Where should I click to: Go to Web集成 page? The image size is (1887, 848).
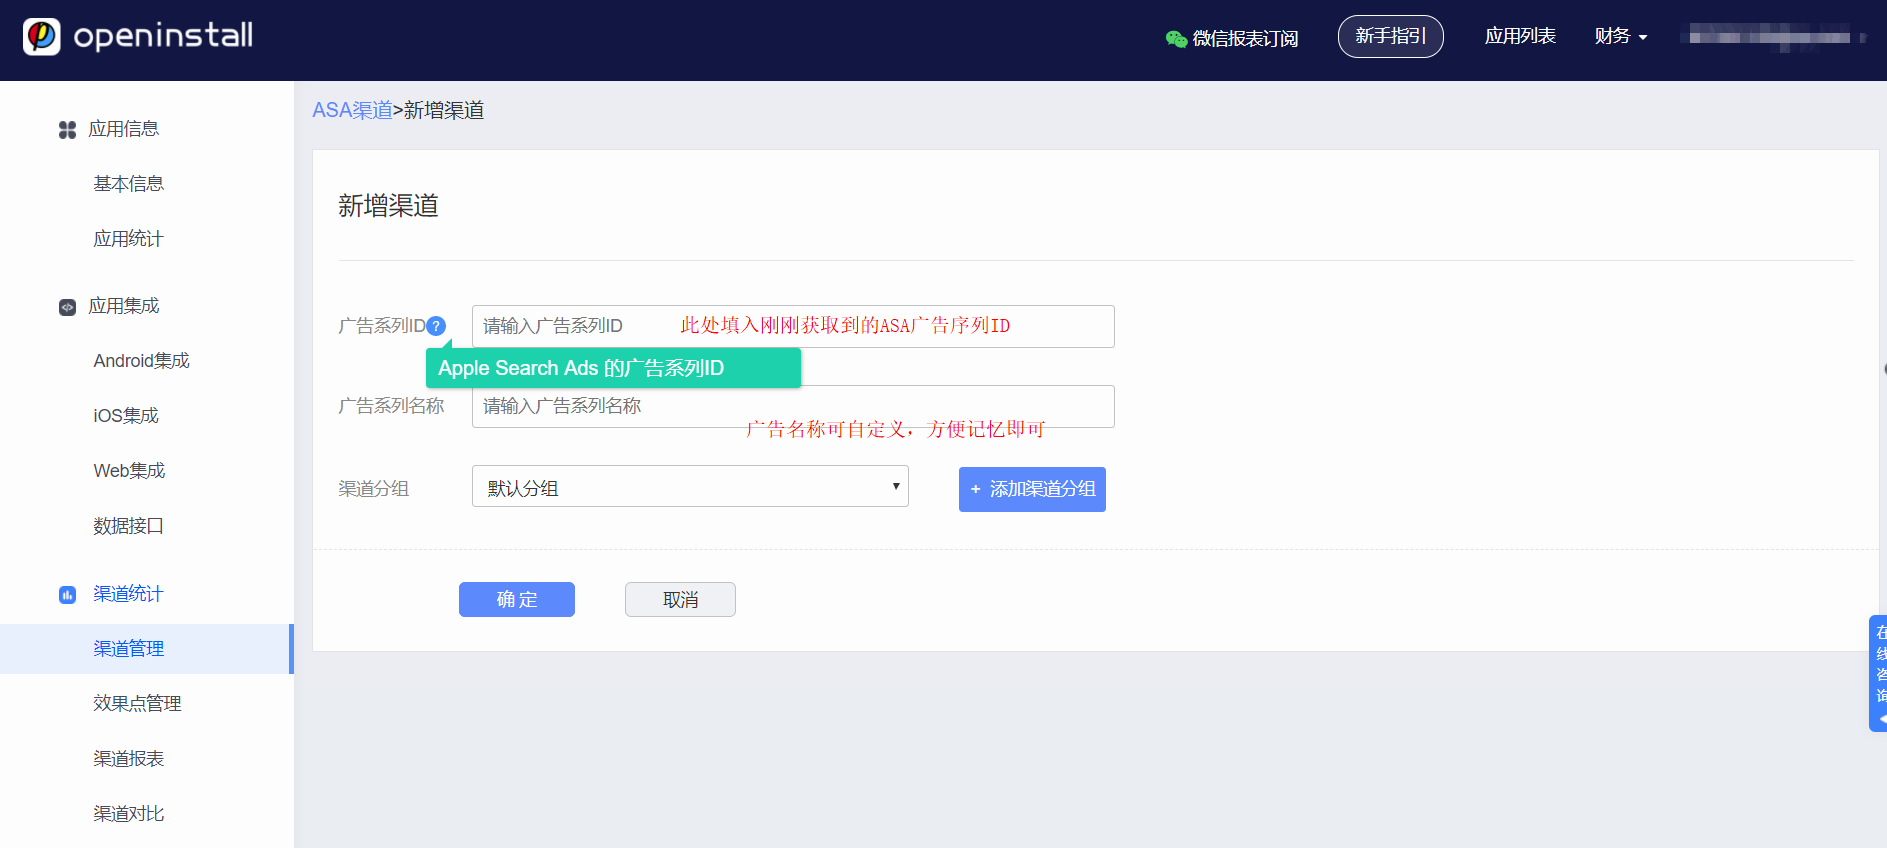tap(129, 471)
